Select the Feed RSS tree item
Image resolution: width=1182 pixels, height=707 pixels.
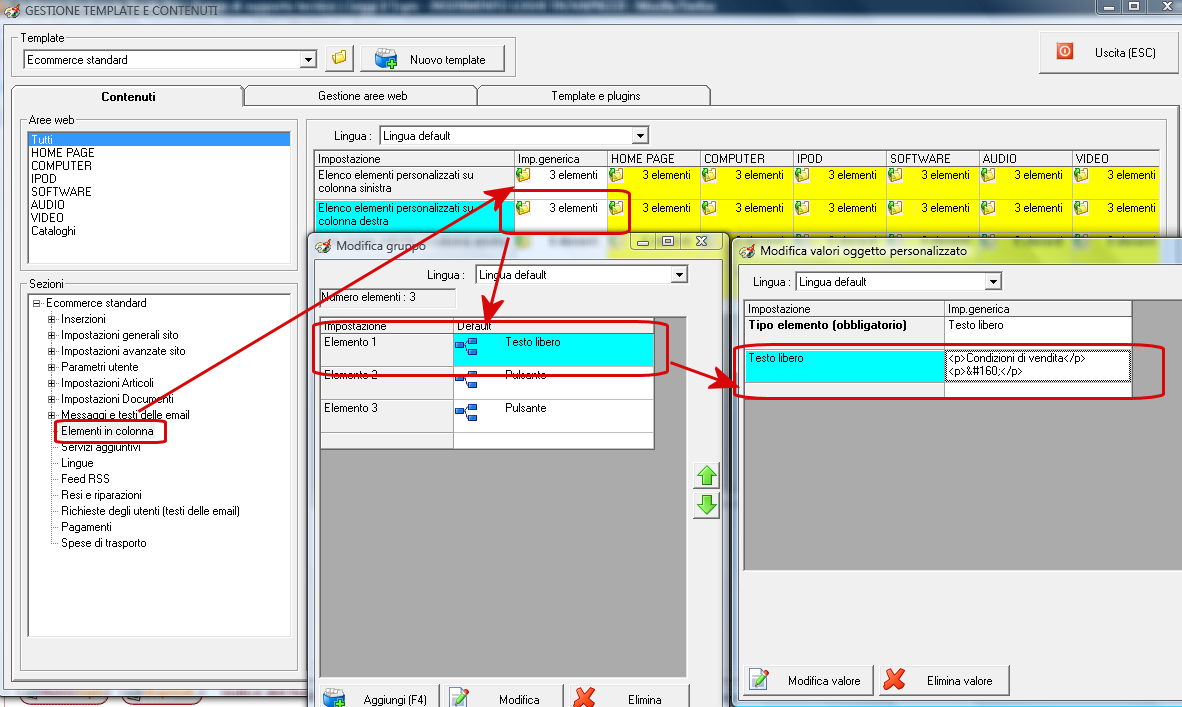[x=85, y=479]
